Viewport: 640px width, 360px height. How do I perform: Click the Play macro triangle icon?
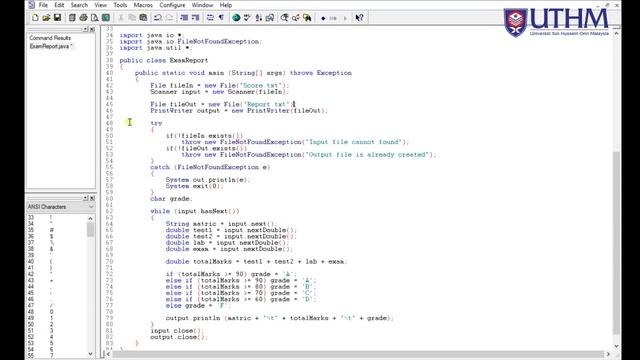pos(345,18)
